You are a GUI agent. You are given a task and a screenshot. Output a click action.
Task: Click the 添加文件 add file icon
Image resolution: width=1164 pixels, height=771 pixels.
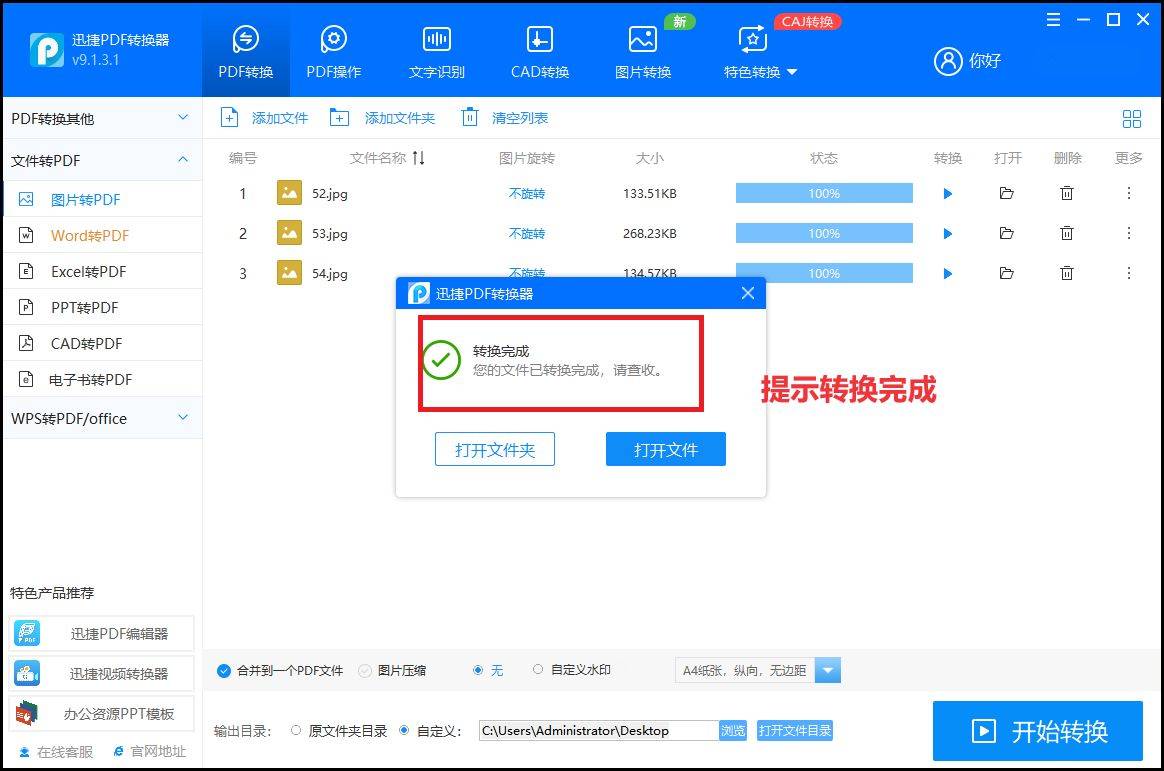(229, 117)
